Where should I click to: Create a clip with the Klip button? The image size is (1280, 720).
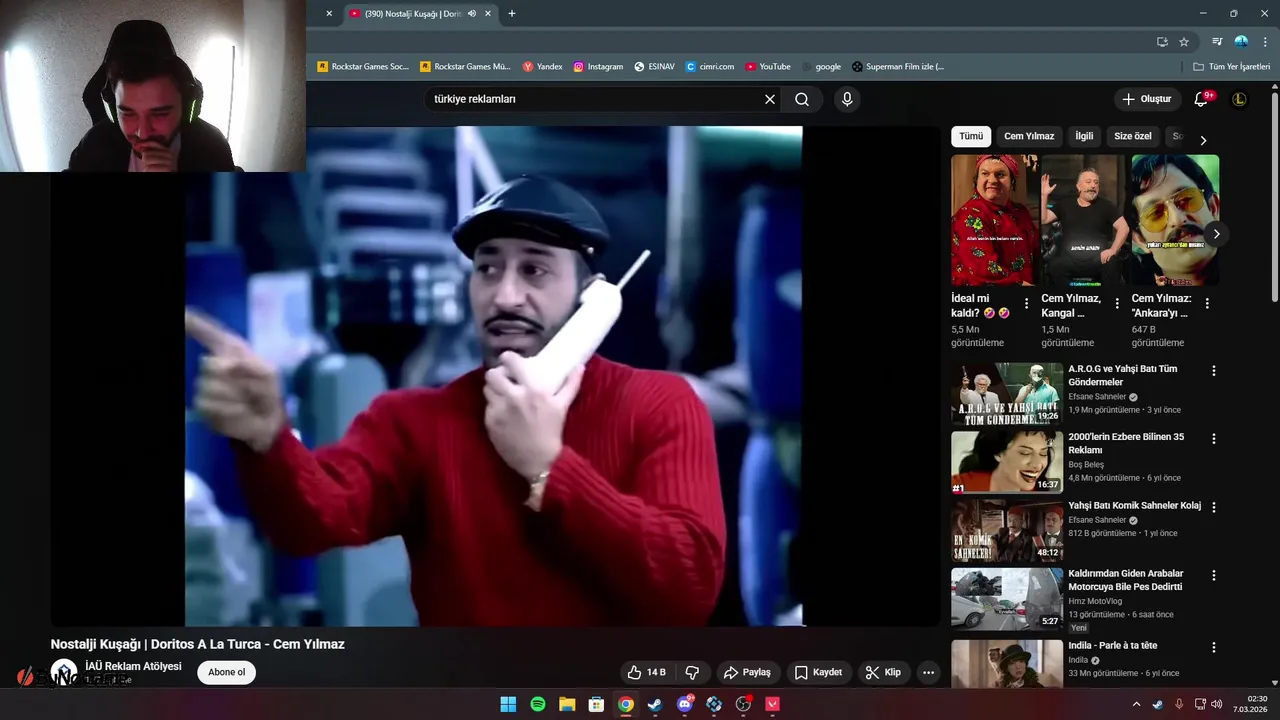[x=883, y=672]
